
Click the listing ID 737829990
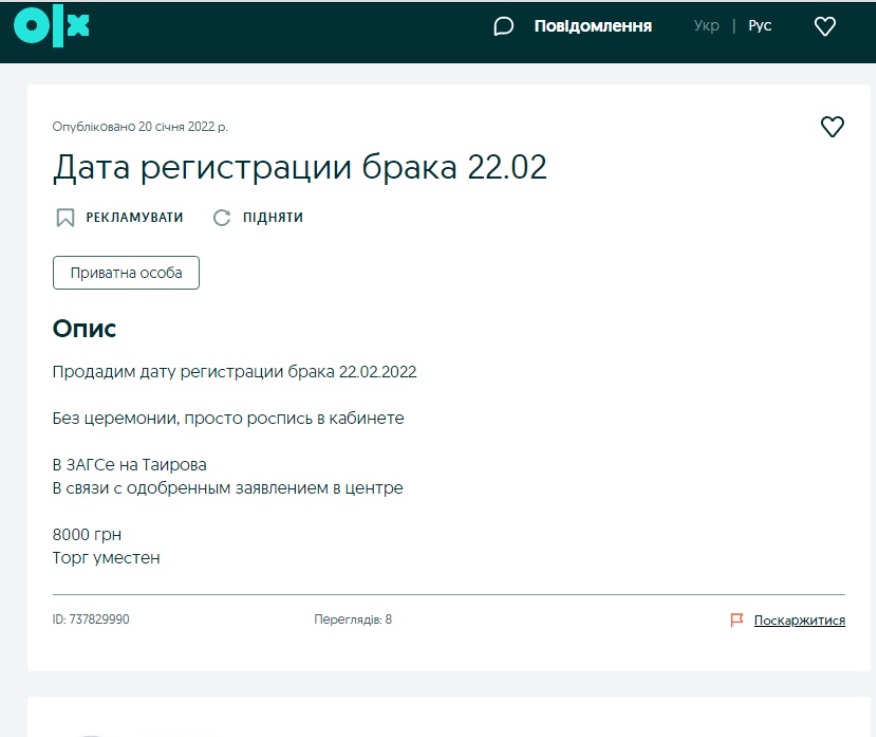(x=91, y=620)
